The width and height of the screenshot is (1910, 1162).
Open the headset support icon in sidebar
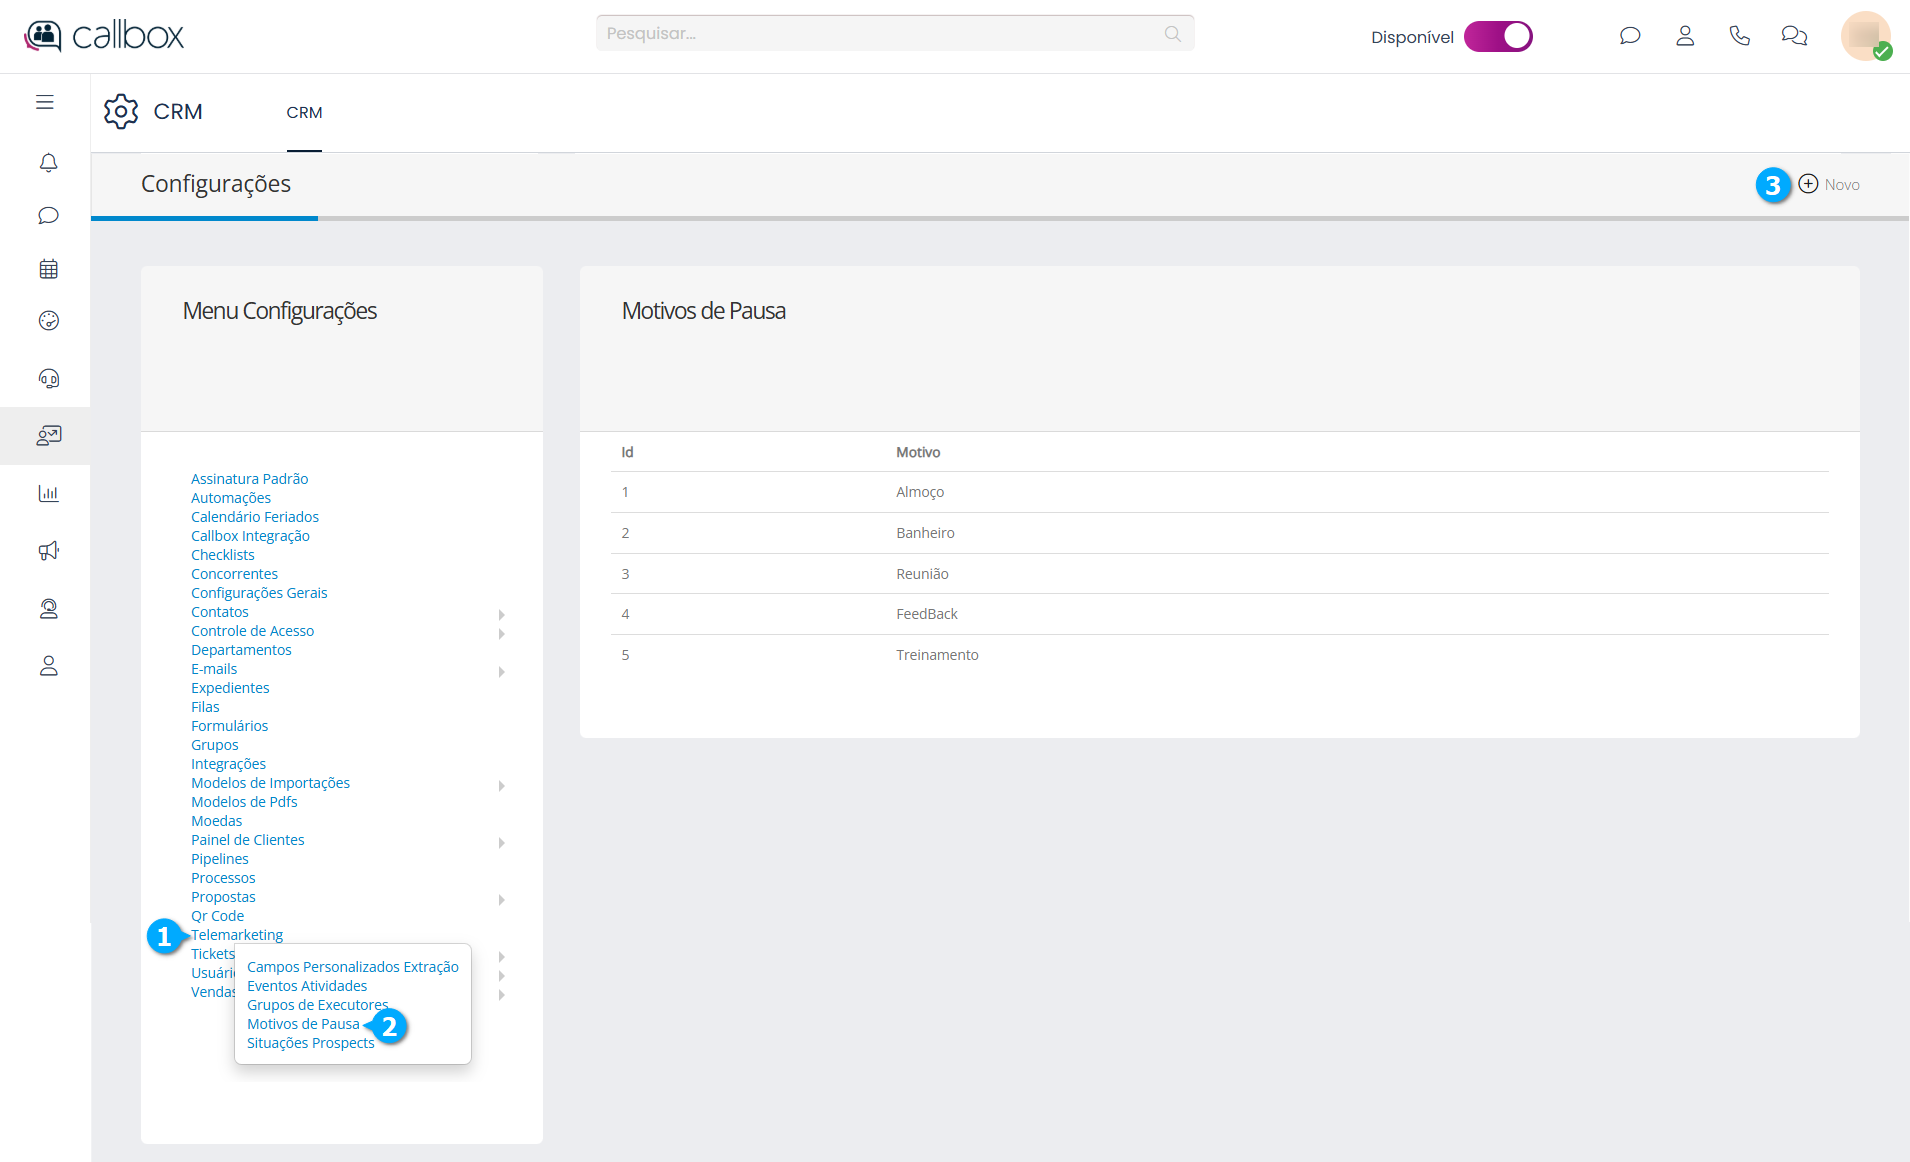(48, 378)
